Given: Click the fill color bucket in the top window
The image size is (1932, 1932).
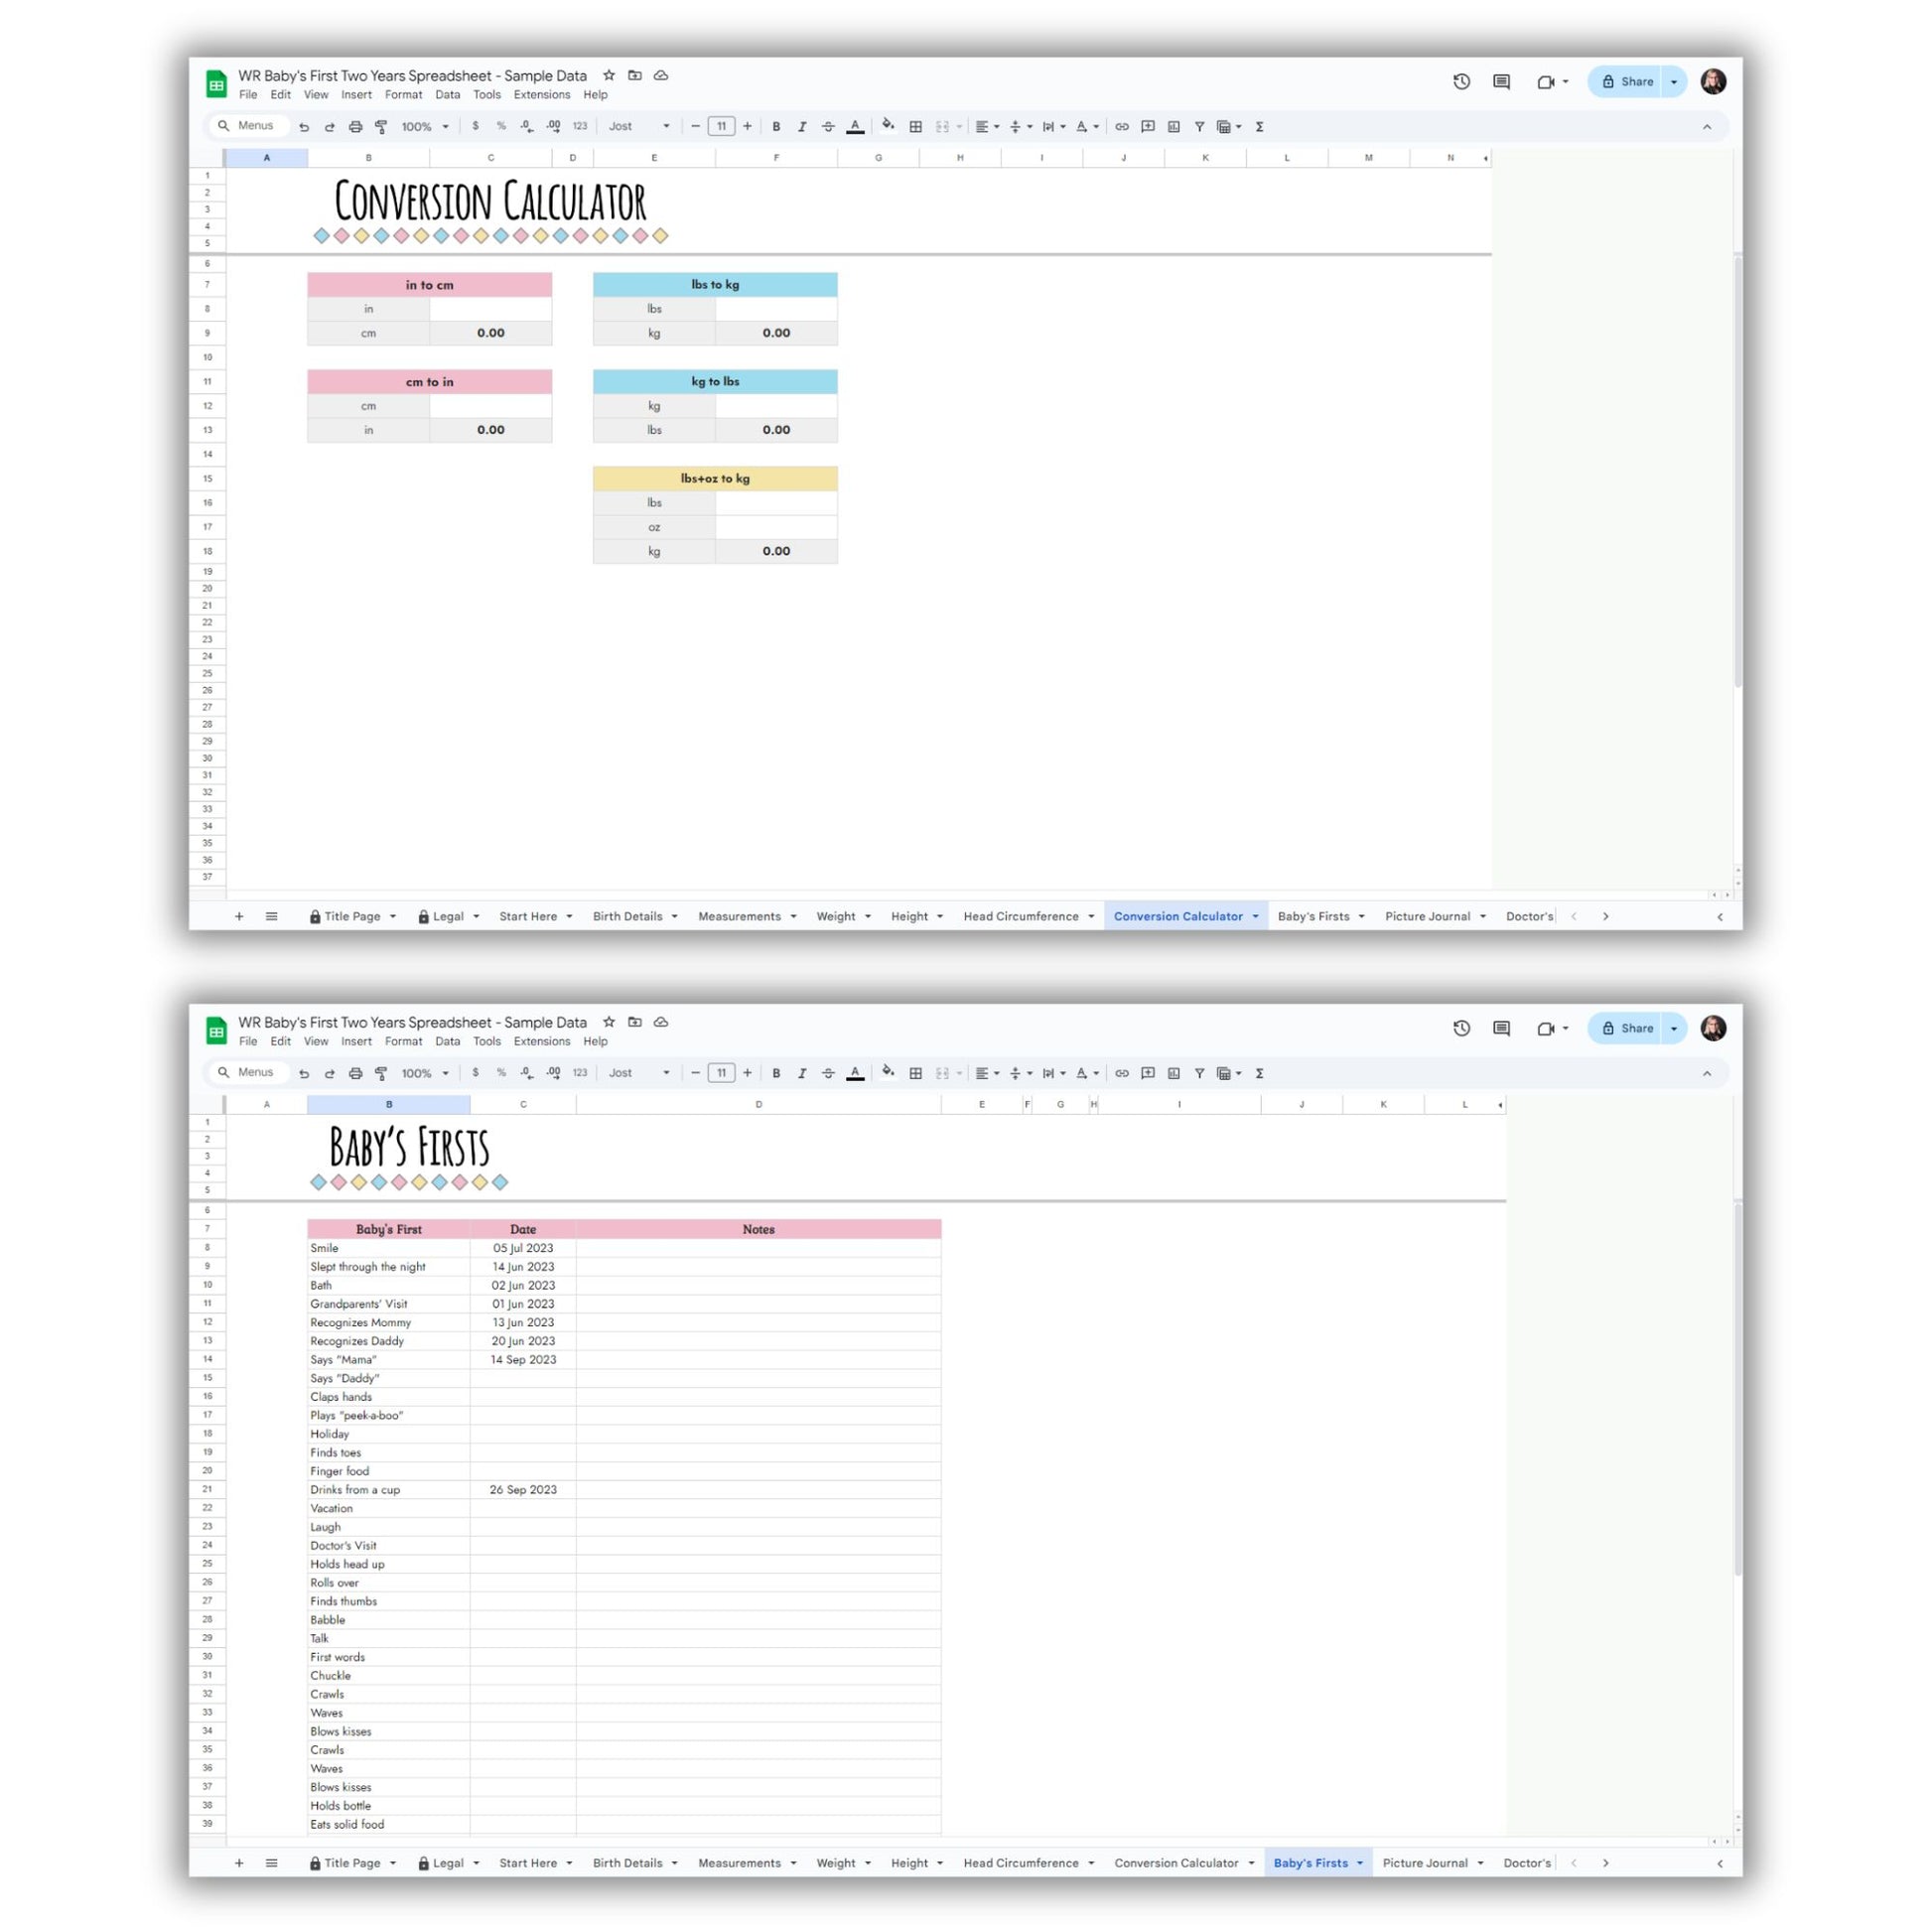Looking at the screenshot, I should tap(887, 126).
